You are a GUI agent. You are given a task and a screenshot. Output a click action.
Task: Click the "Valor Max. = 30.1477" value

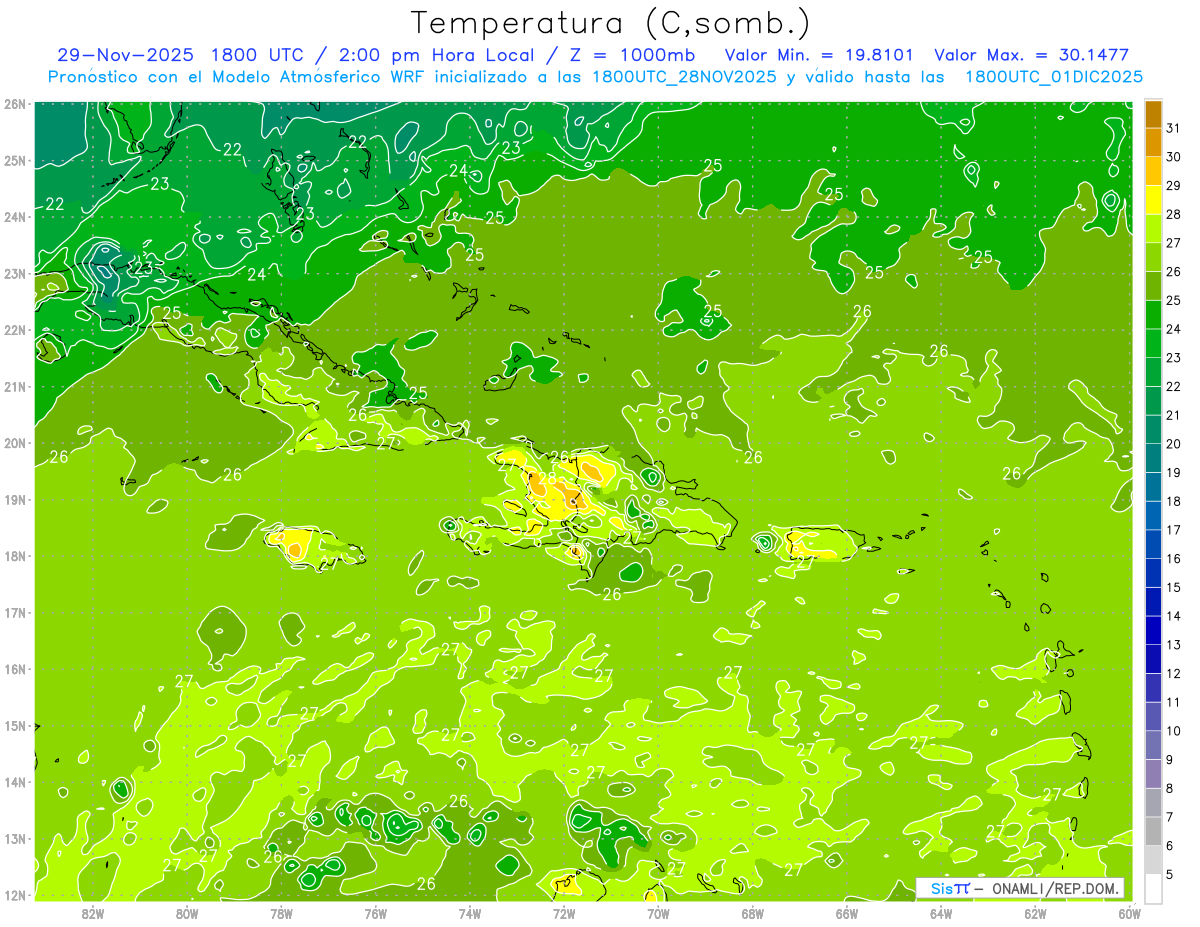tap(1031, 55)
